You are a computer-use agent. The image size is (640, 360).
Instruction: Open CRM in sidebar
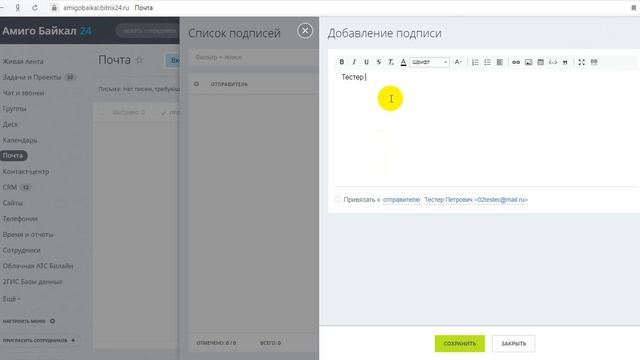(10, 187)
